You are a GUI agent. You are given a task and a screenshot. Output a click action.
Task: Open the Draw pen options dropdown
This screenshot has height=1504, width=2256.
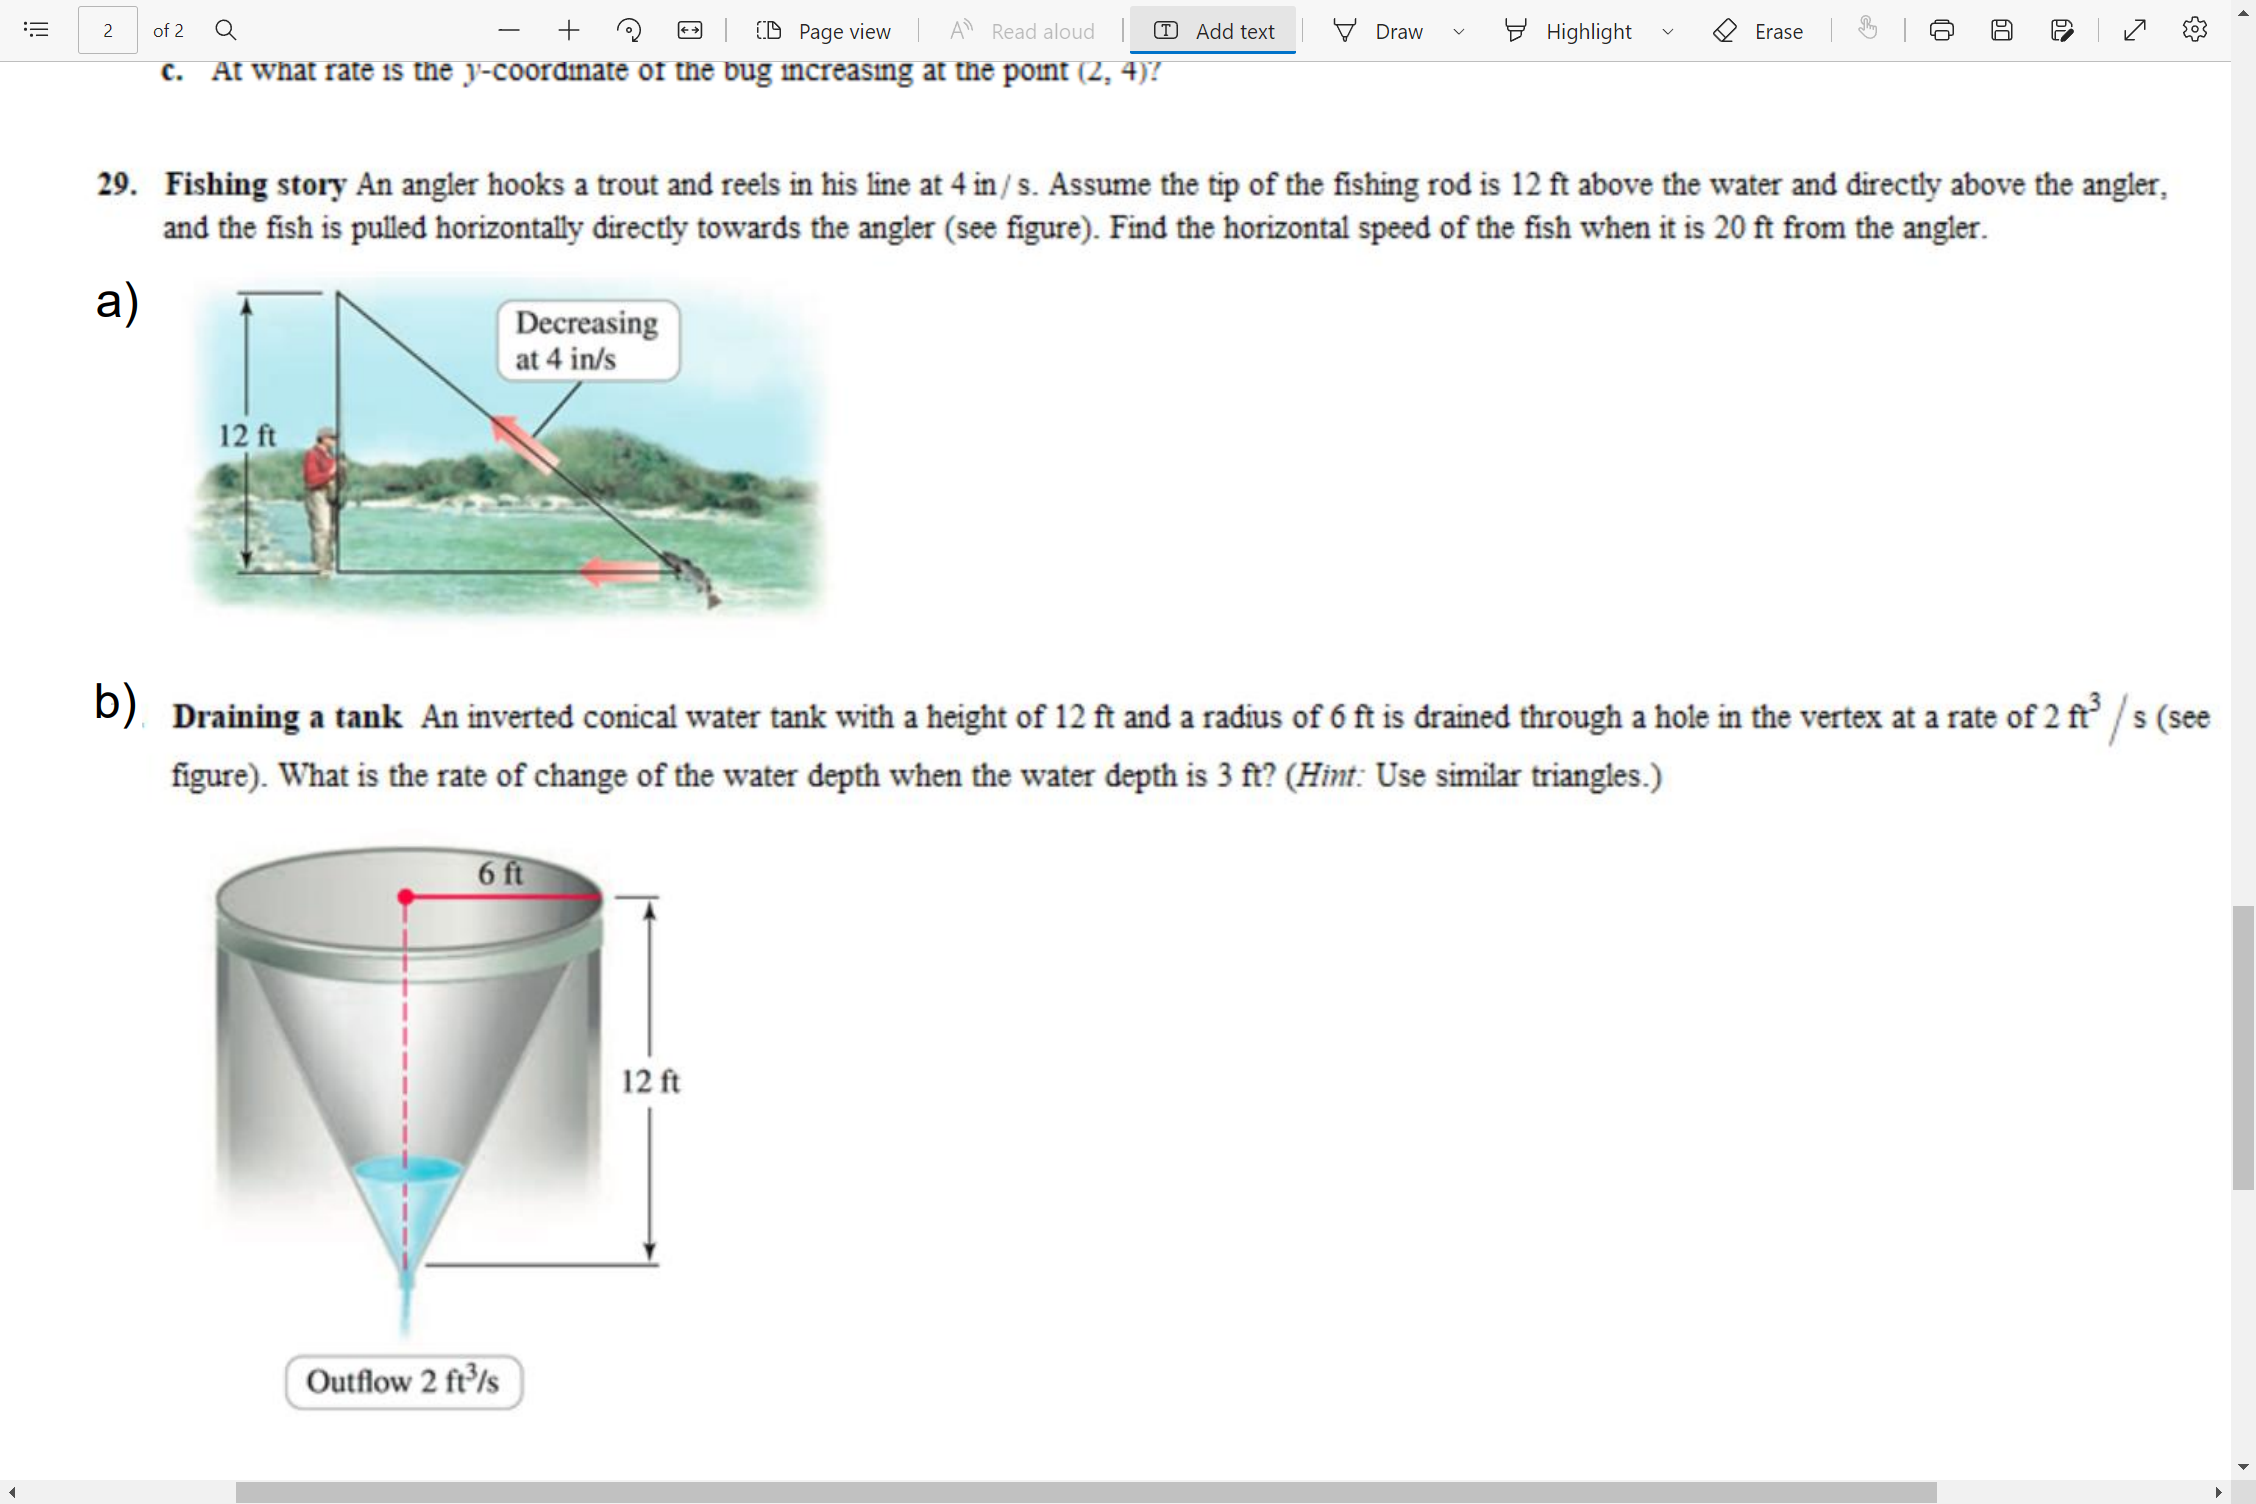[1458, 30]
